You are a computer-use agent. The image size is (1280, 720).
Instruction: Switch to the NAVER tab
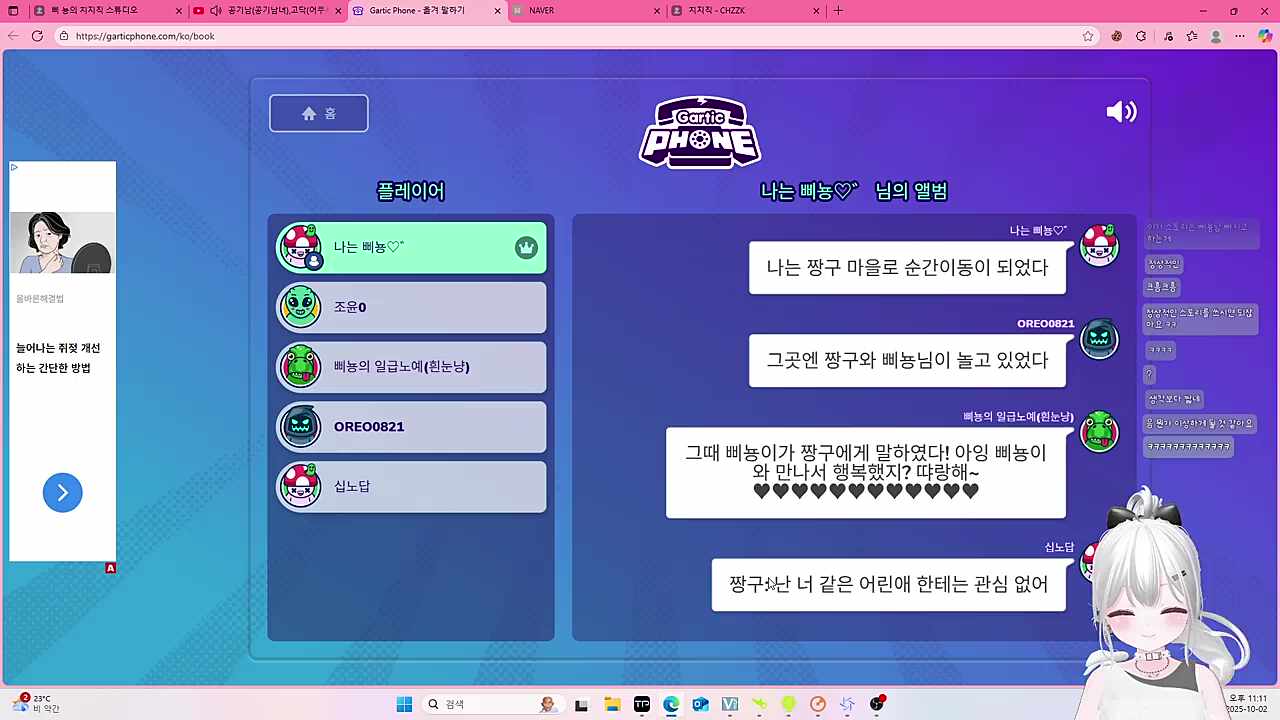click(586, 11)
